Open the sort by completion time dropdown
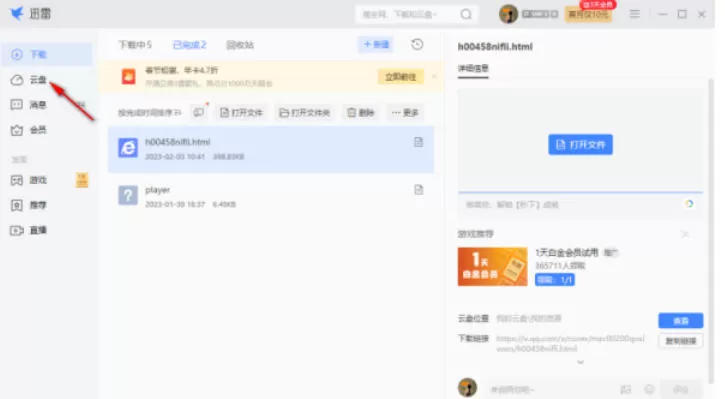Viewport: 725px width, 399px height. point(150,113)
